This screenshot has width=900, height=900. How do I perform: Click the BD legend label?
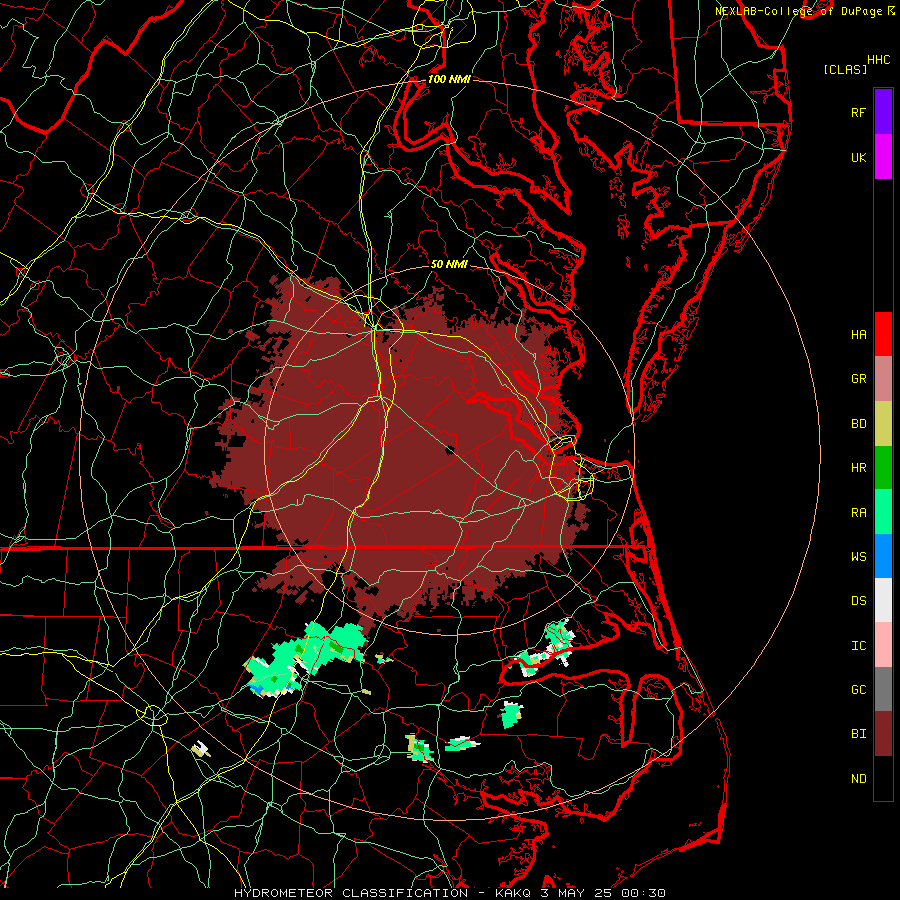point(858,424)
